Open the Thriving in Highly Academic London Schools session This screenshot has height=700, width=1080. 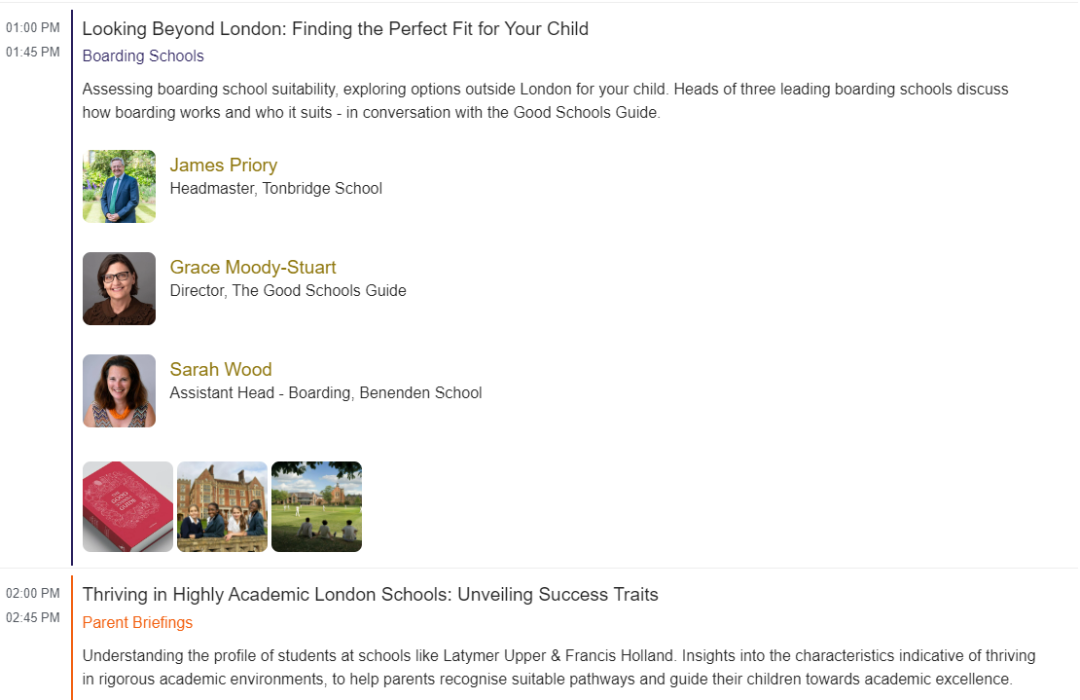tap(371, 595)
